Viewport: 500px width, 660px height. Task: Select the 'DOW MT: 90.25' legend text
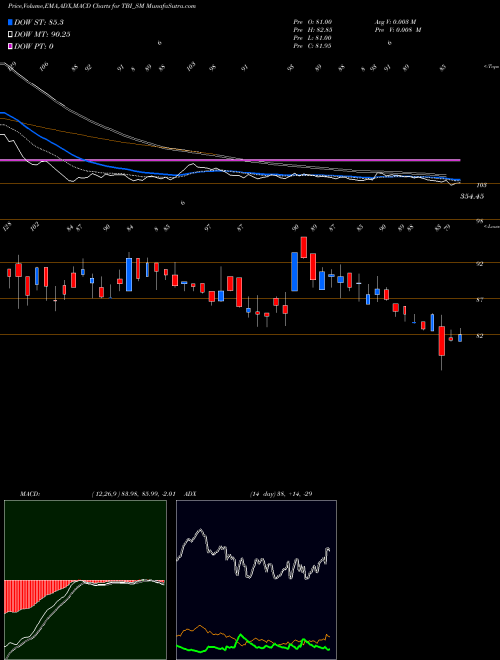pyautogui.click(x=42, y=35)
